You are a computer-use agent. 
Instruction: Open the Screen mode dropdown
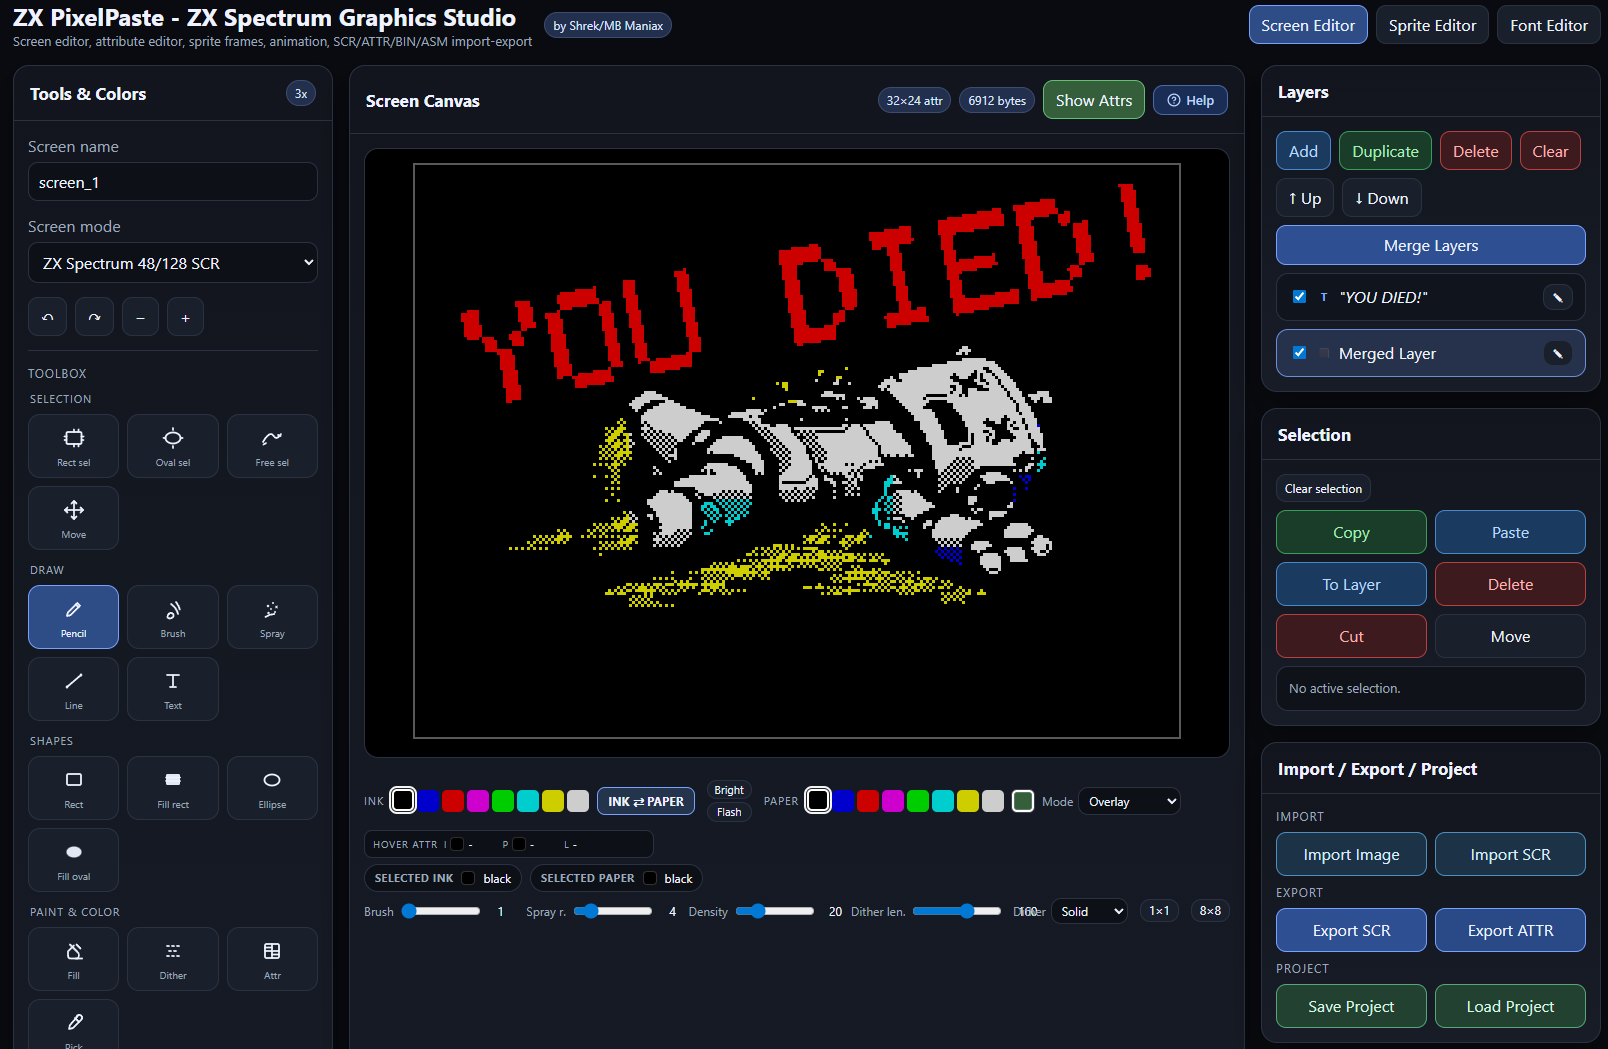click(x=173, y=263)
